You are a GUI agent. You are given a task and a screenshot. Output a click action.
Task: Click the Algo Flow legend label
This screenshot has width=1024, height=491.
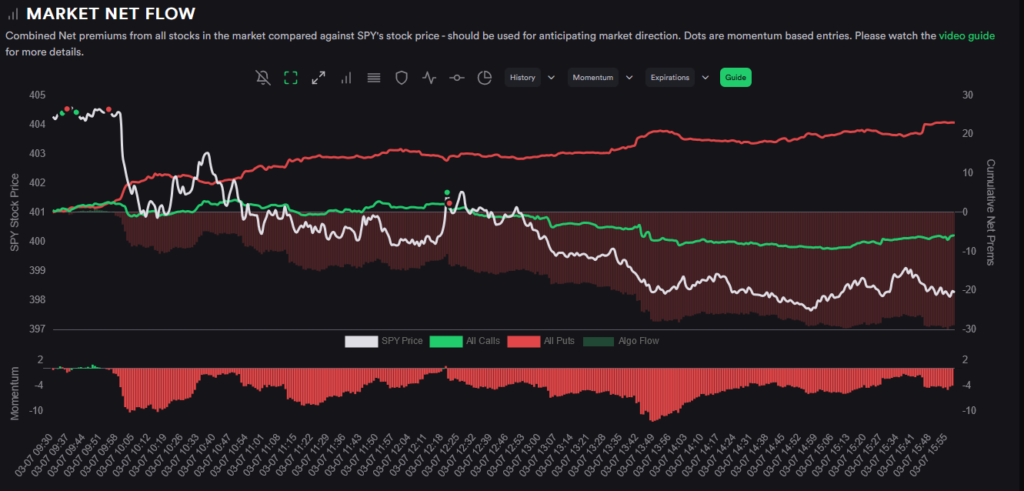point(638,341)
